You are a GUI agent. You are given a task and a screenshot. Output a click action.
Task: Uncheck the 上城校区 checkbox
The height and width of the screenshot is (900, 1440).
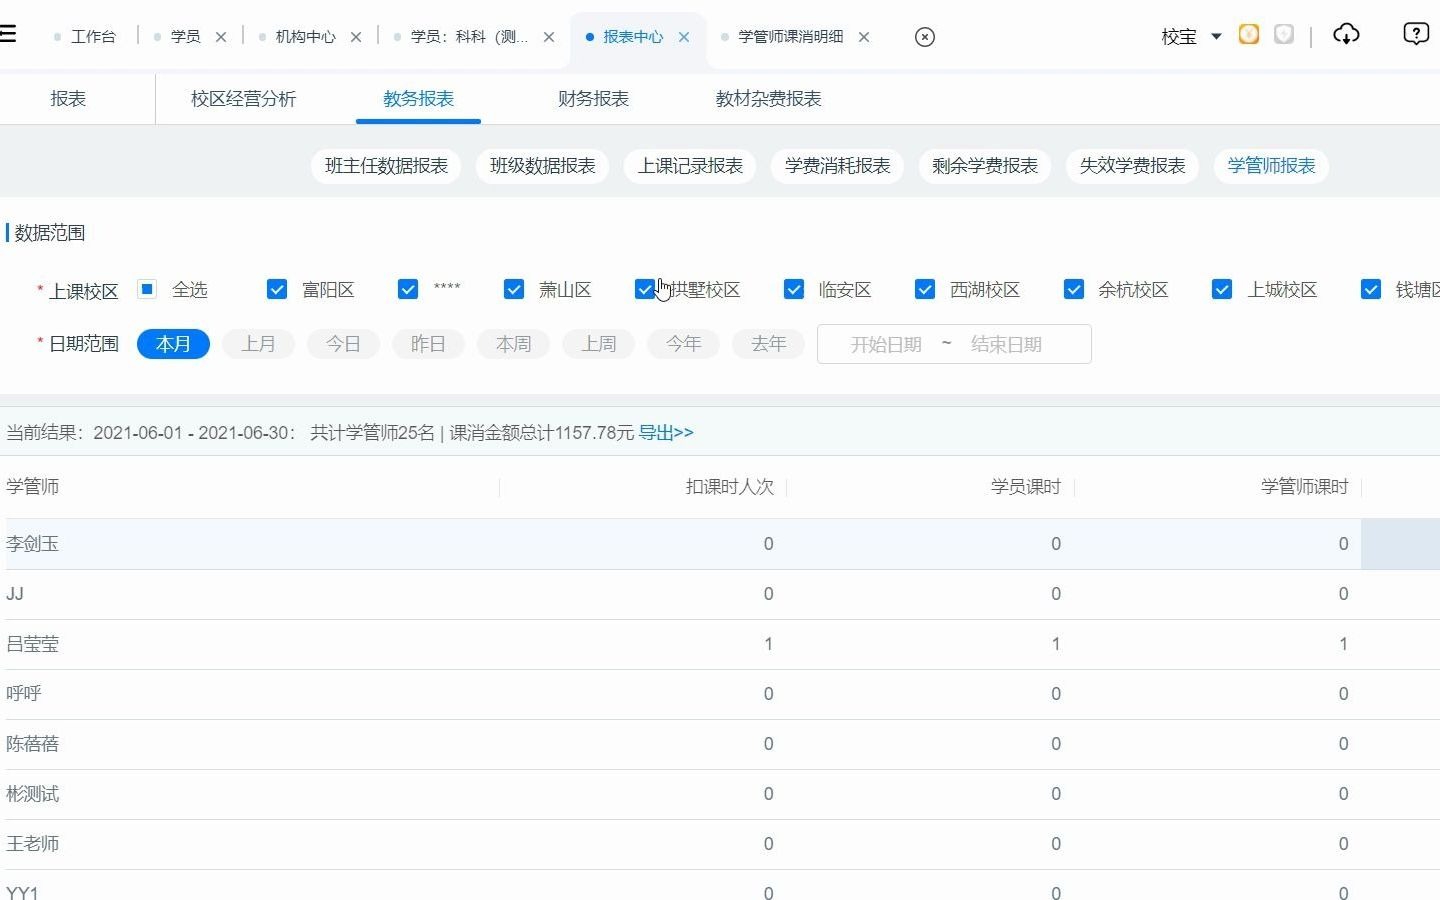(1222, 289)
